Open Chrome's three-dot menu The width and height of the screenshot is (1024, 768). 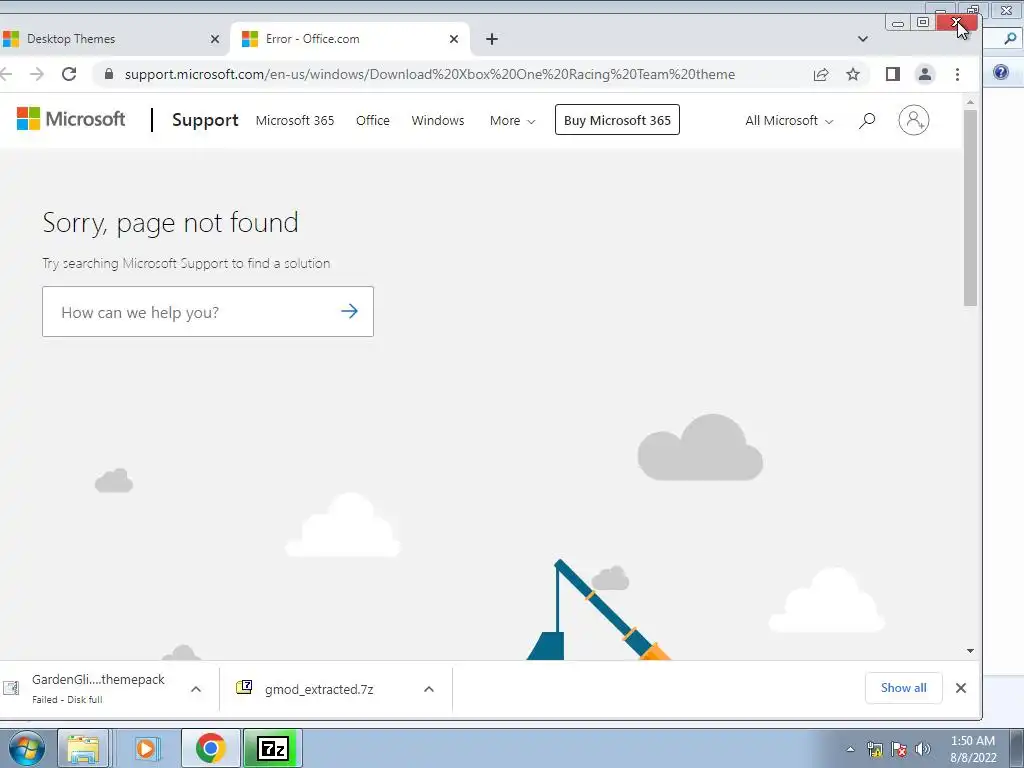point(957,74)
